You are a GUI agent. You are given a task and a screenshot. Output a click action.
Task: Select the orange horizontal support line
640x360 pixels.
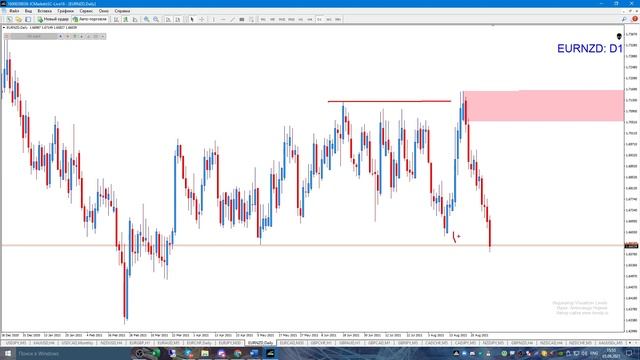312,245
